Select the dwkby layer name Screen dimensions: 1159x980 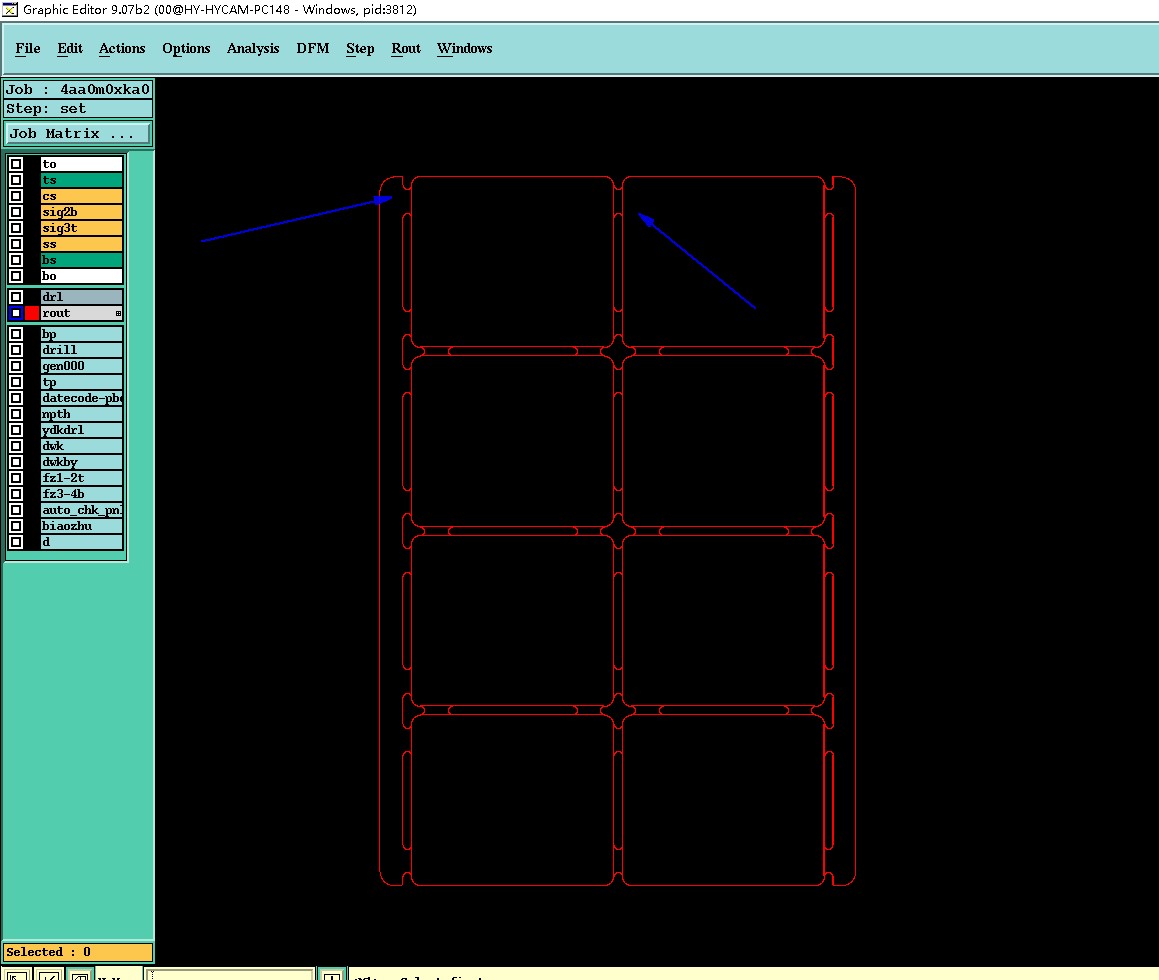[x=81, y=462]
